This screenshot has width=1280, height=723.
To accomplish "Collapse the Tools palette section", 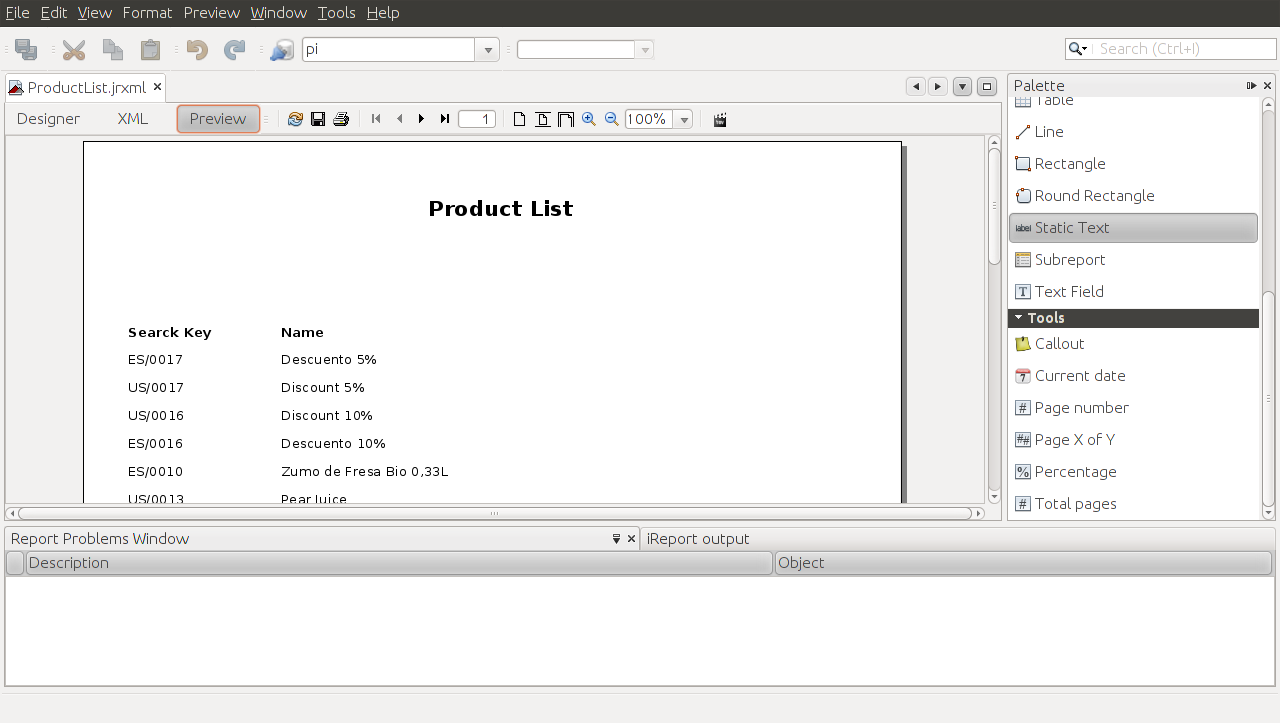I will click(1019, 318).
